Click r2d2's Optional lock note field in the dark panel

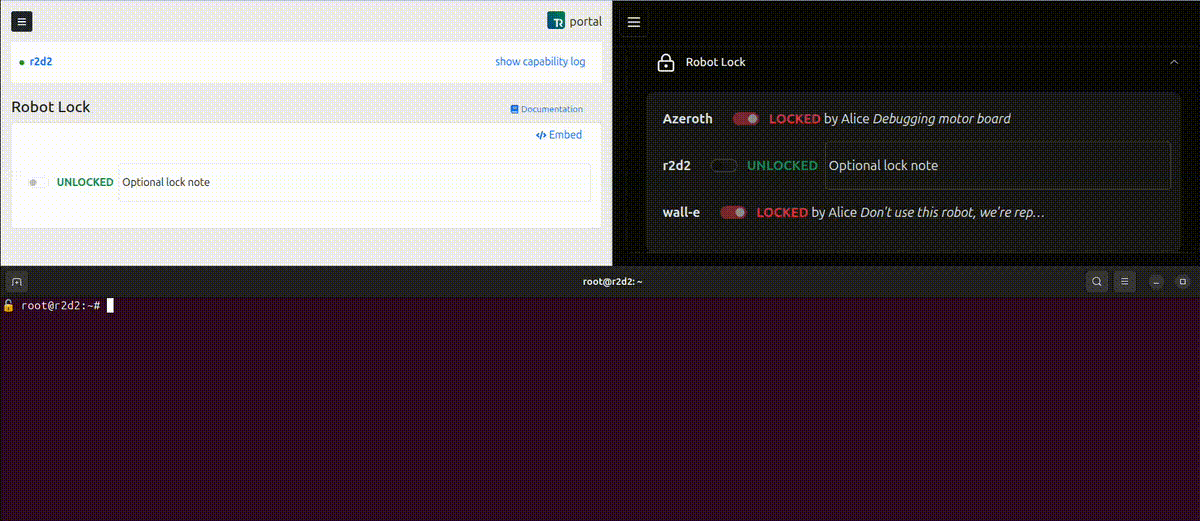point(996,166)
